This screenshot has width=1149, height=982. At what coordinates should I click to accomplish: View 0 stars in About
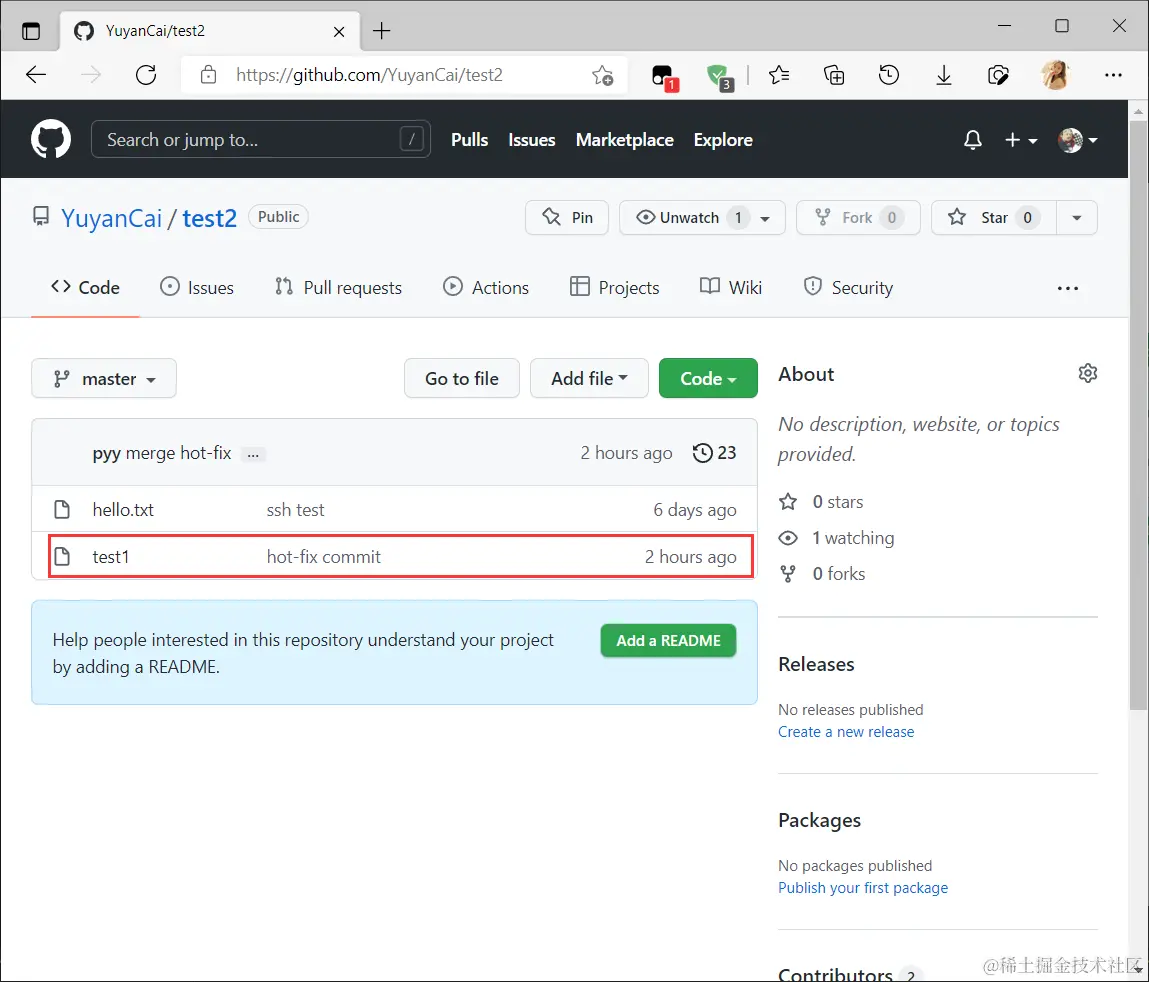tap(821, 502)
